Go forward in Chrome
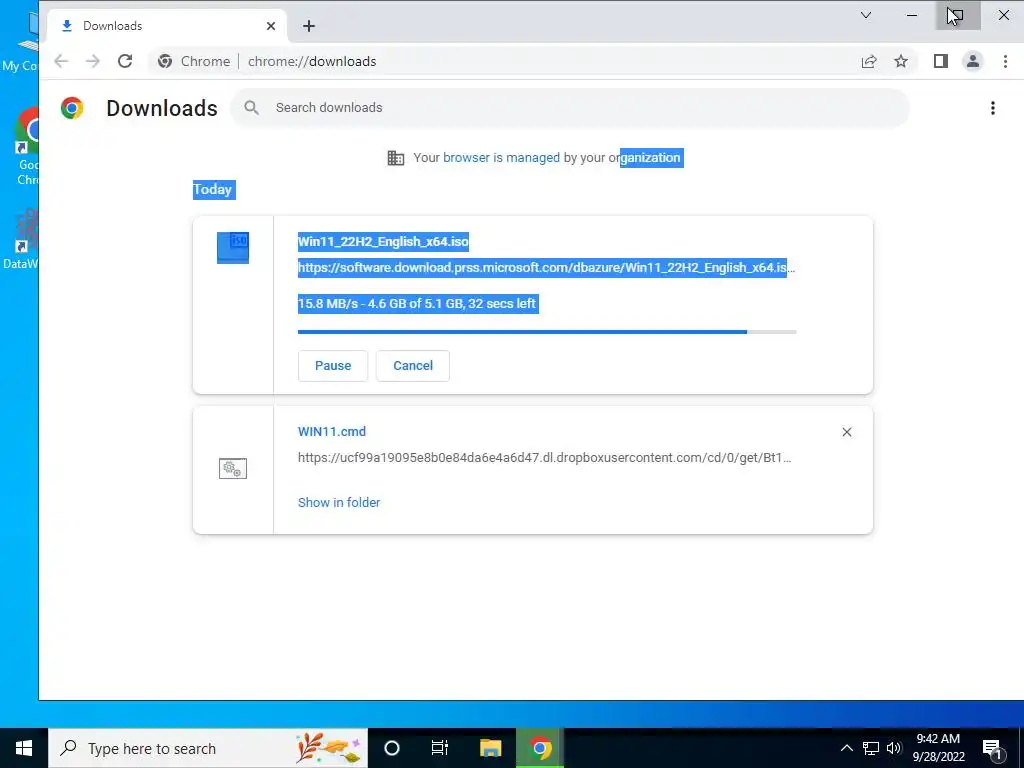The width and height of the screenshot is (1024, 768). (x=93, y=61)
